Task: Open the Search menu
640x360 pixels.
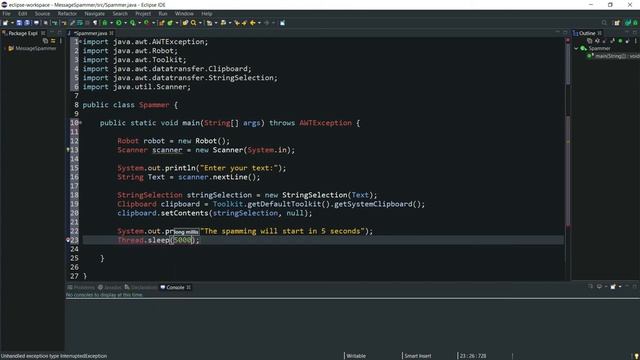Action: point(120,13)
